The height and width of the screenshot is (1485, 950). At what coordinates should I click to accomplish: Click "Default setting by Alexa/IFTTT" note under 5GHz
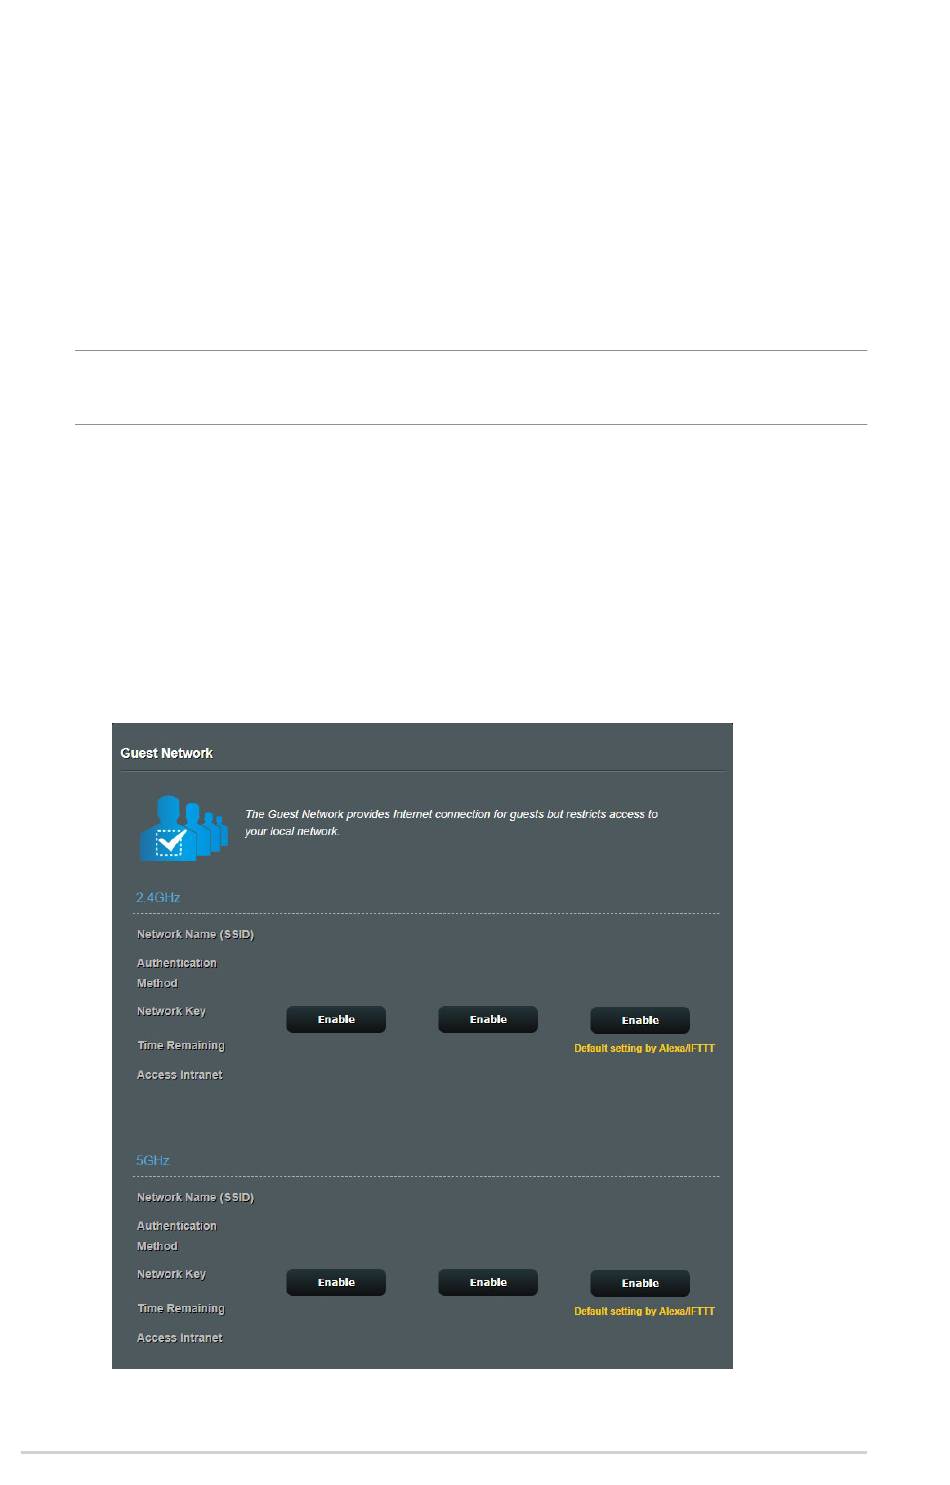tap(644, 1311)
